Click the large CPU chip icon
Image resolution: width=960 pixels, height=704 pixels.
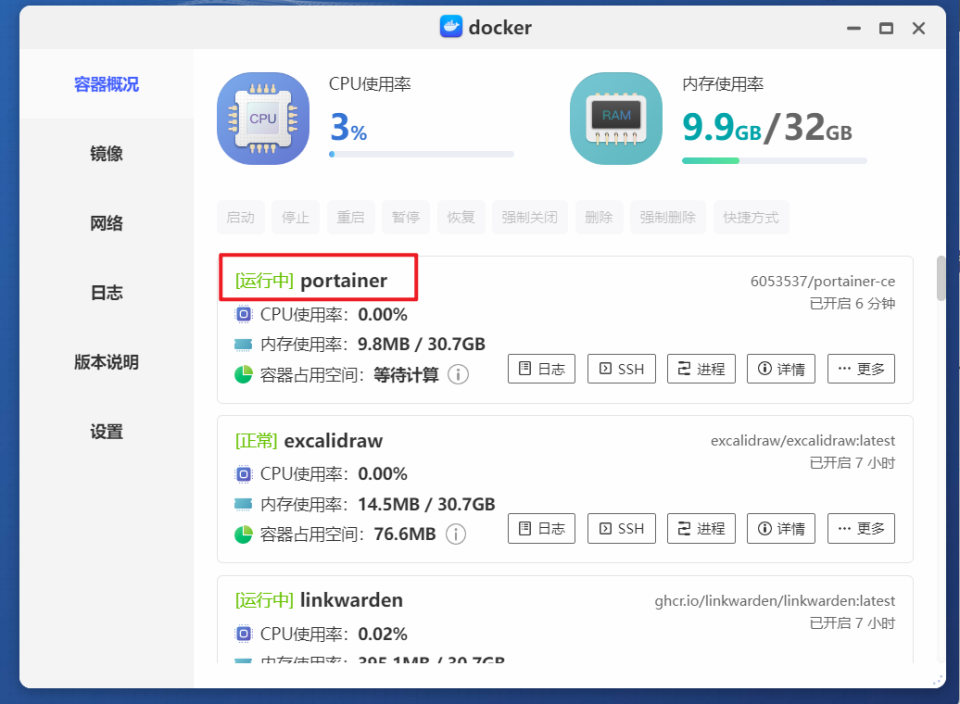[263, 119]
